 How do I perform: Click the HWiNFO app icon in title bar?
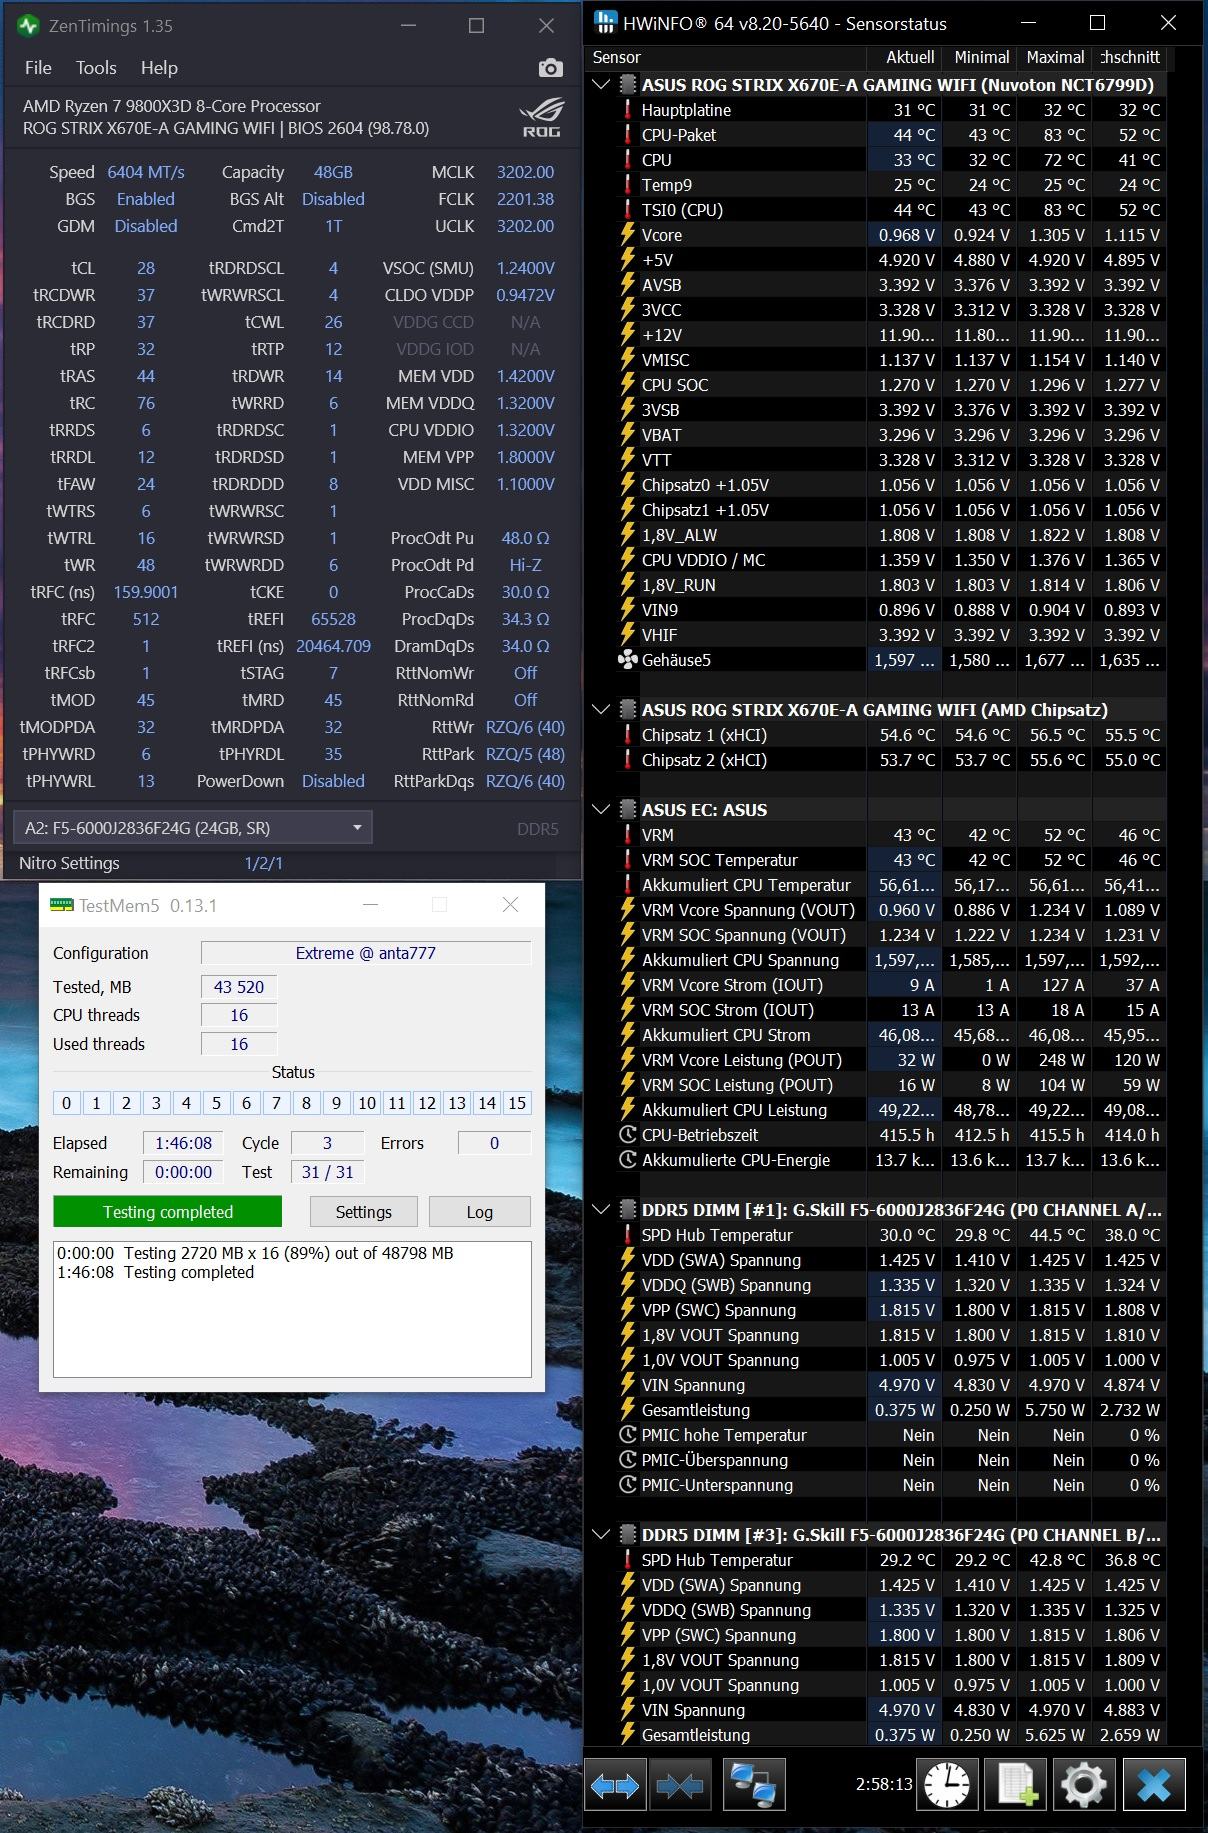(605, 23)
